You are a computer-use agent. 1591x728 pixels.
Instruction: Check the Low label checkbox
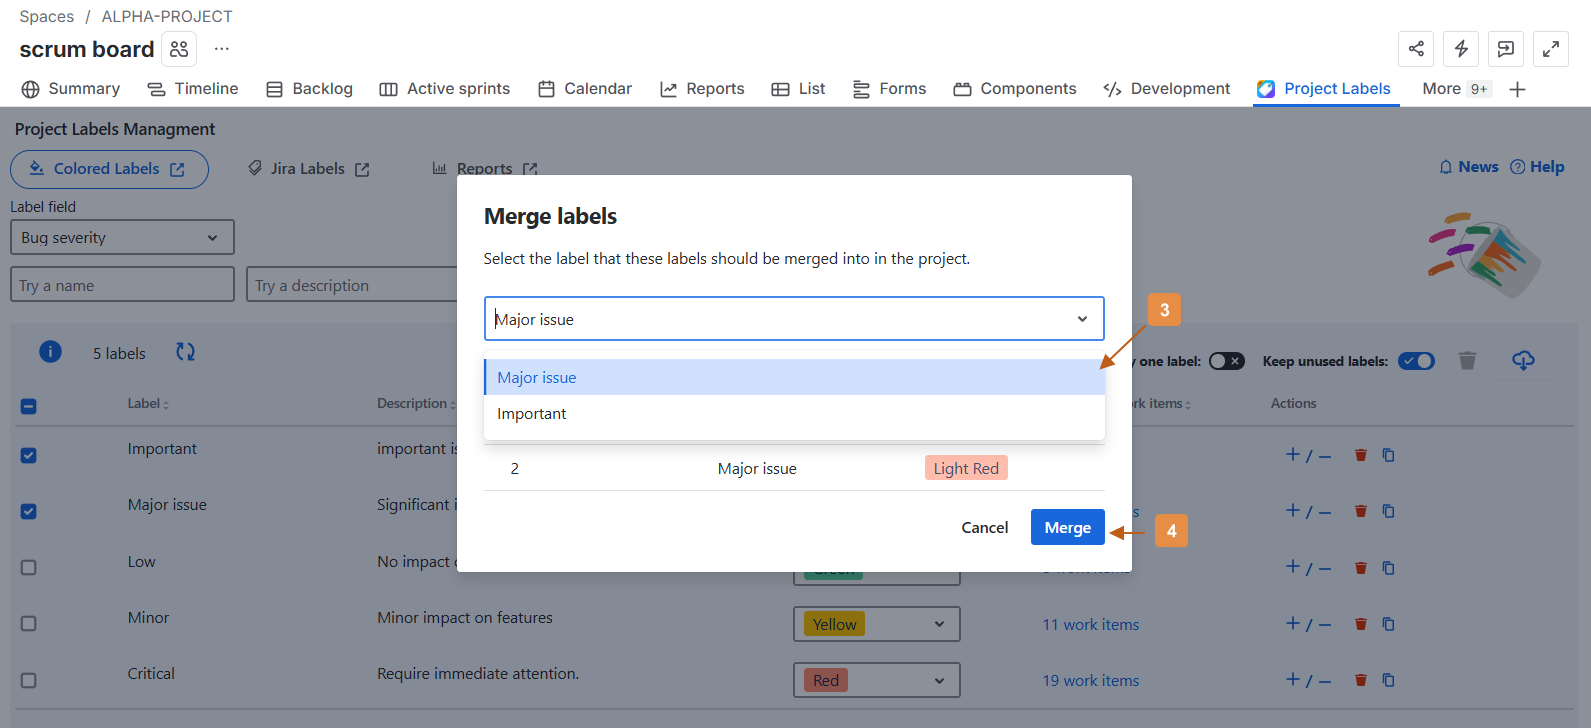point(28,567)
